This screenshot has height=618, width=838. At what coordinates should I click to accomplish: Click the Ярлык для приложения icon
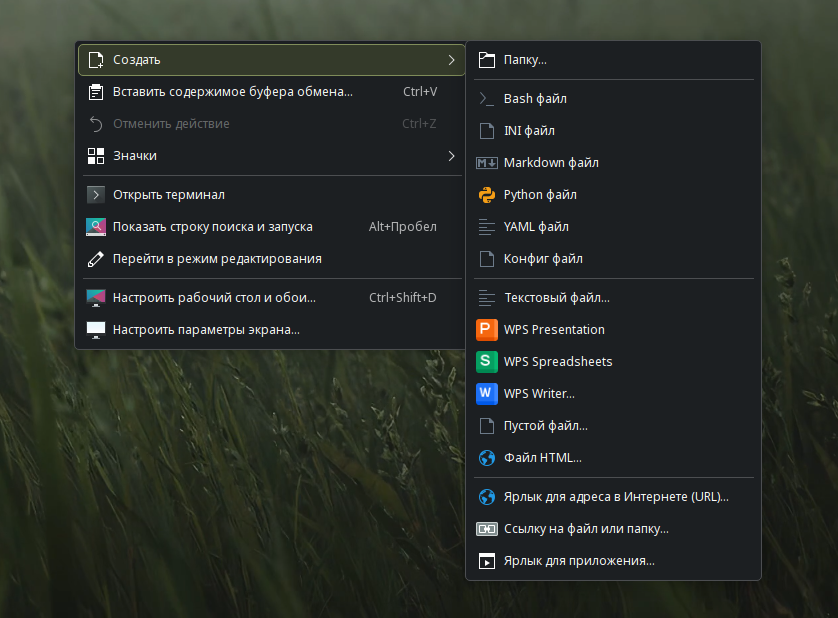(x=487, y=561)
